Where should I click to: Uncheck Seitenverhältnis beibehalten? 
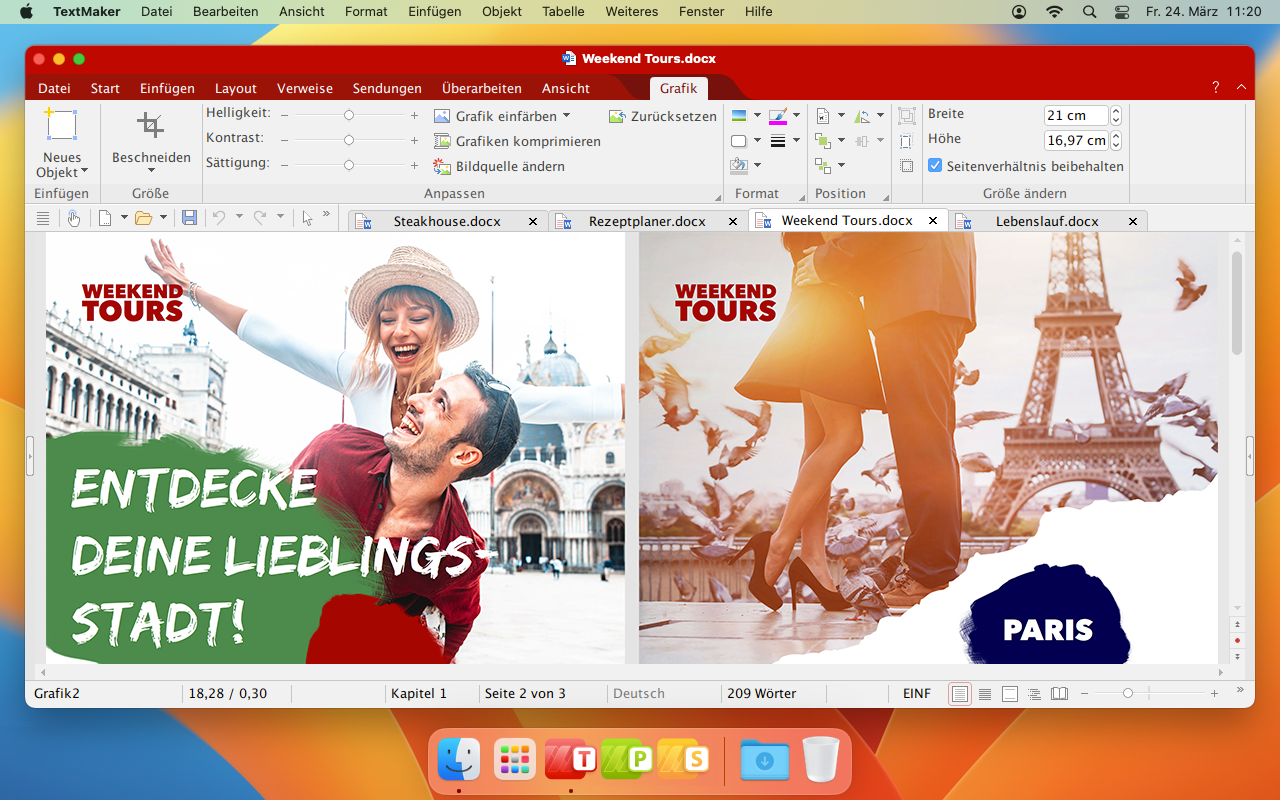click(x=935, y=166)
